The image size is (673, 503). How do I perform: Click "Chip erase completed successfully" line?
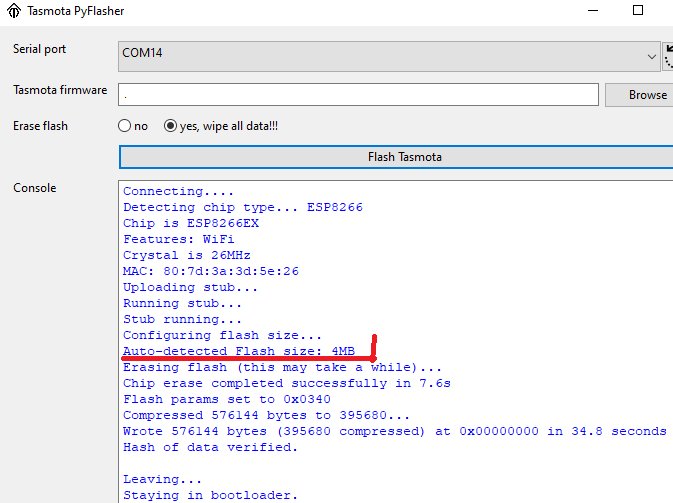(287, 383)
